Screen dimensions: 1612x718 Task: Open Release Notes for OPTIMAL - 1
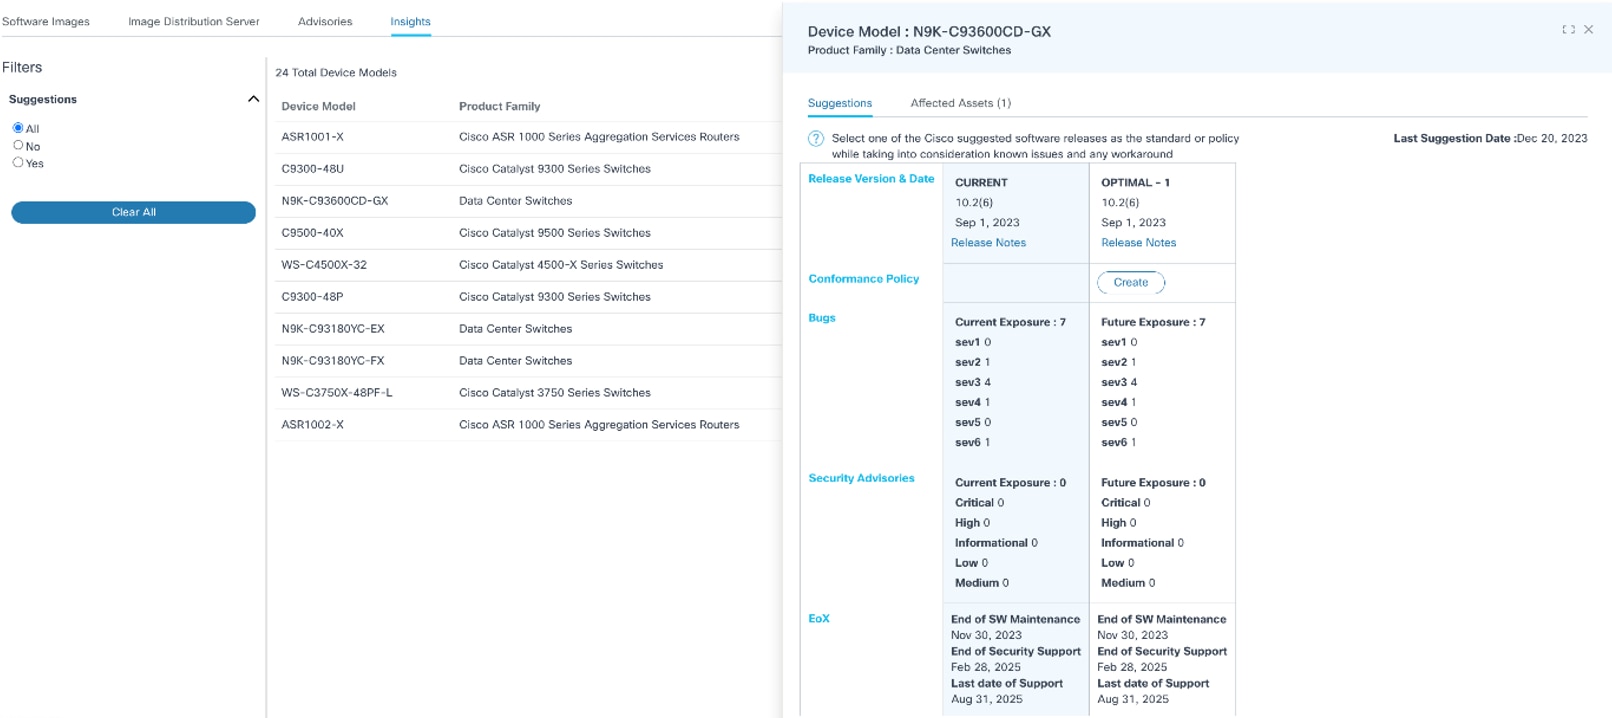tap(1138, 243)
